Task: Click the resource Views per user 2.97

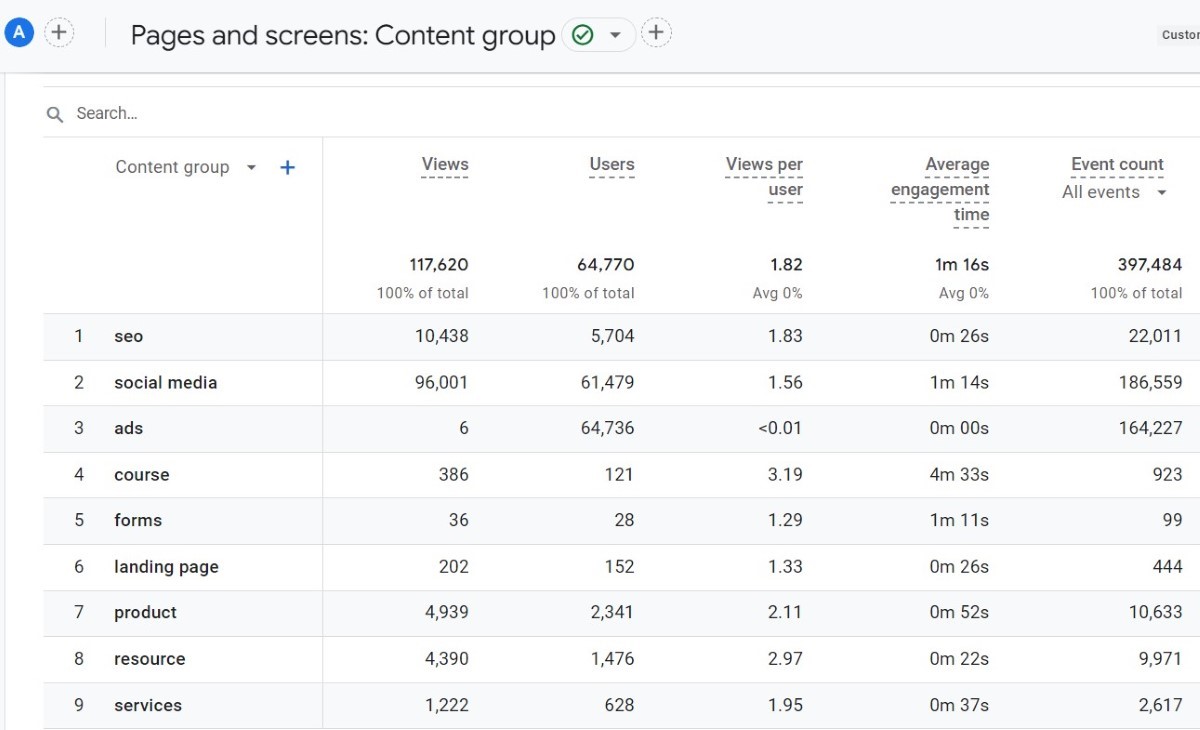Action: tap(785, 659)
